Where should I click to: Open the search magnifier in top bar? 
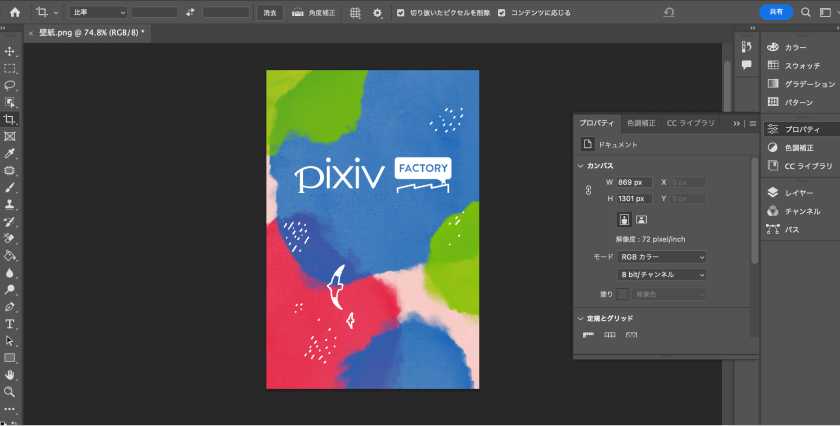coord(806,12)
